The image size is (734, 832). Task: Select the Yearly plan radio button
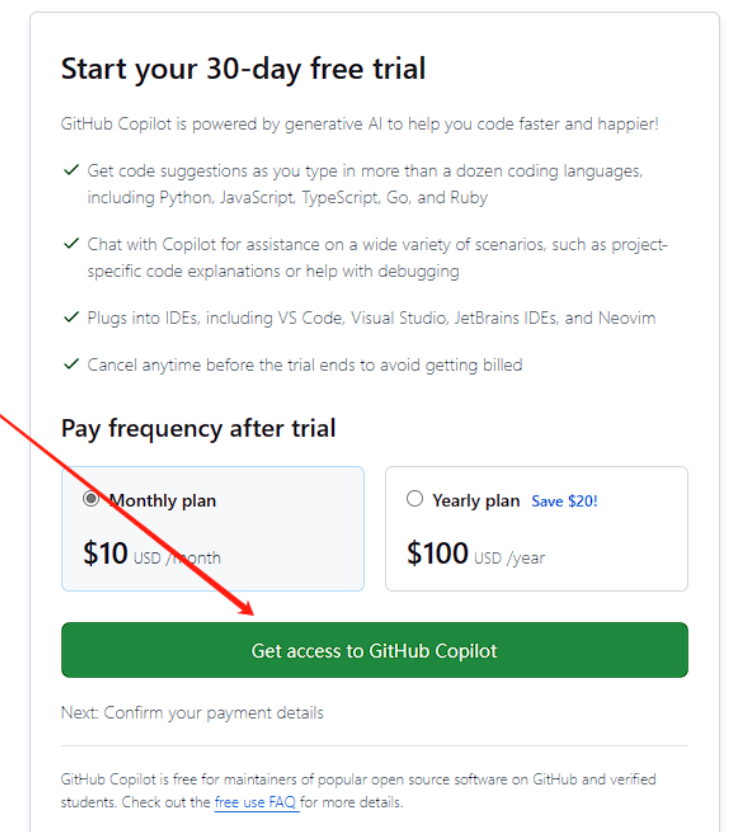[415, 499]
